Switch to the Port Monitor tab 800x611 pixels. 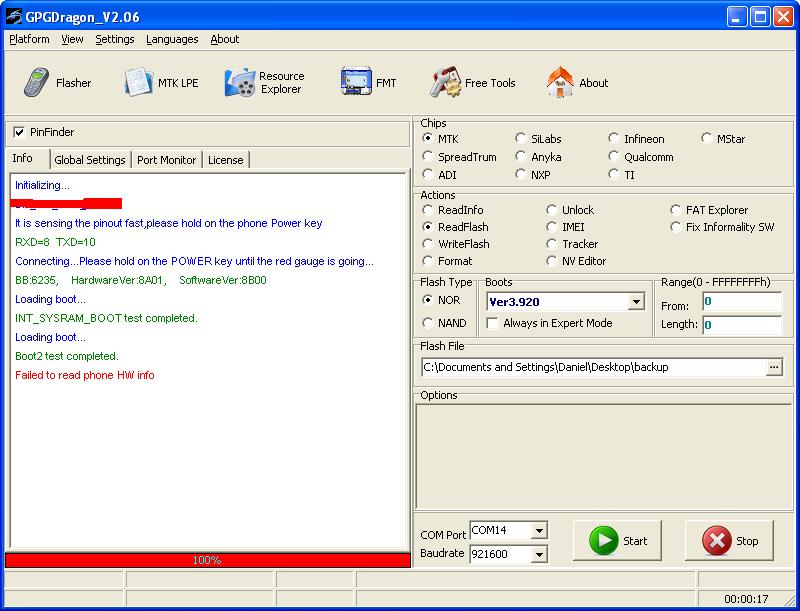pos(166,160)
